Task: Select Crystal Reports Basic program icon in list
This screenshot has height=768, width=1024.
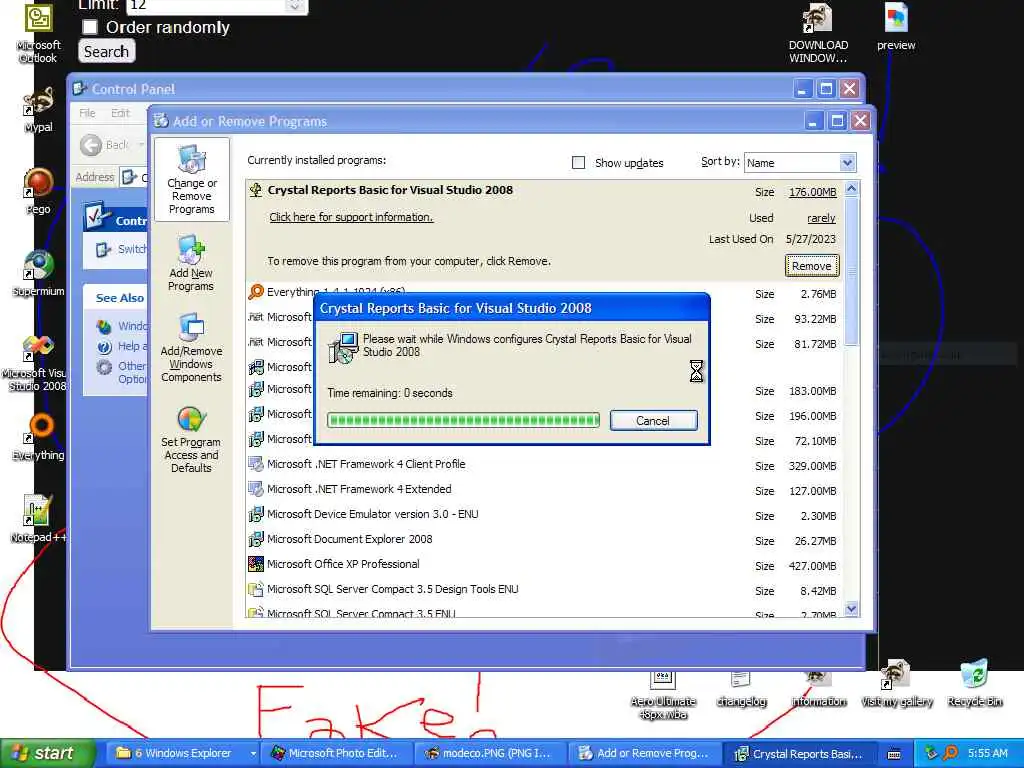Action: pyautogui.click(x=256, y=190)
